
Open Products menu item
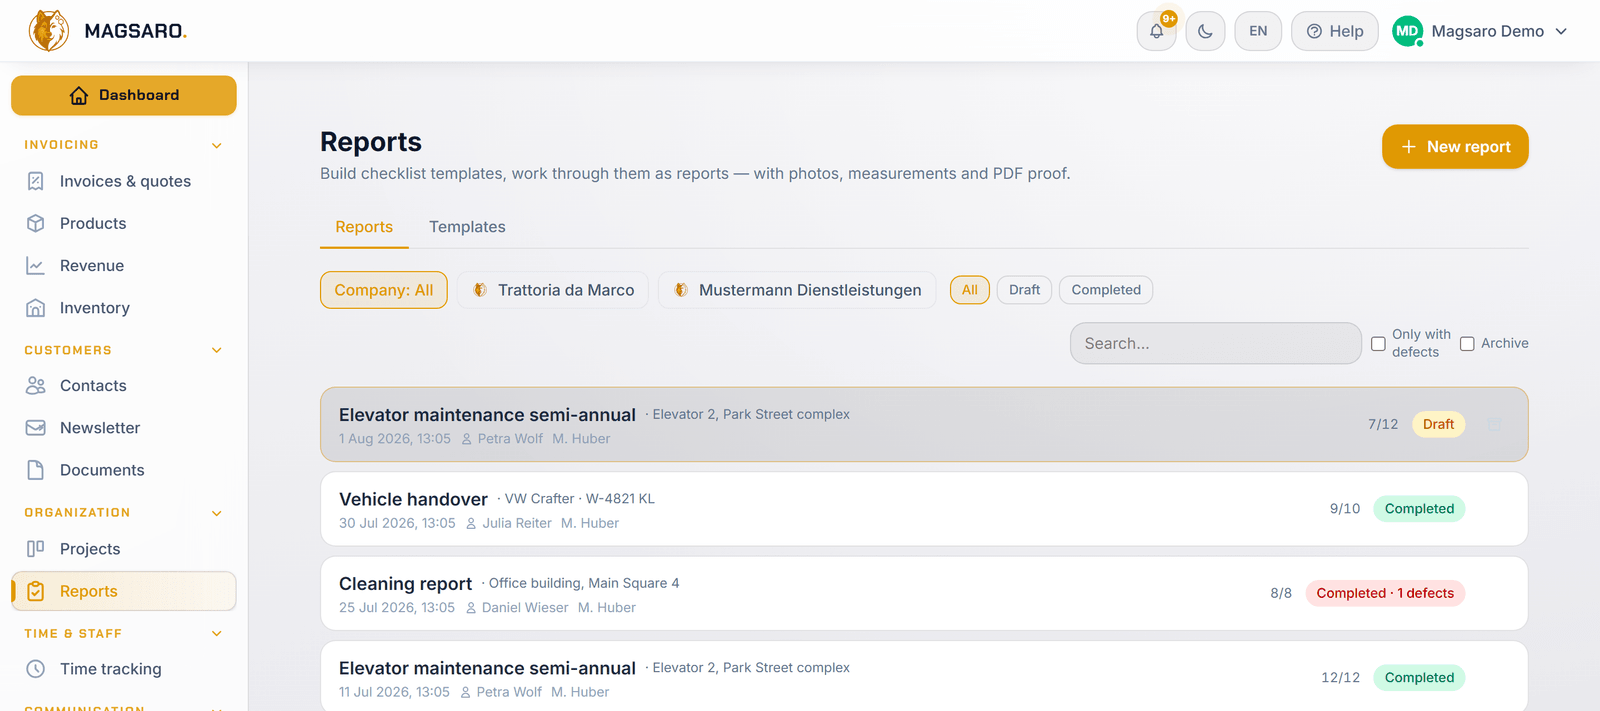click(x=124, y=223)
